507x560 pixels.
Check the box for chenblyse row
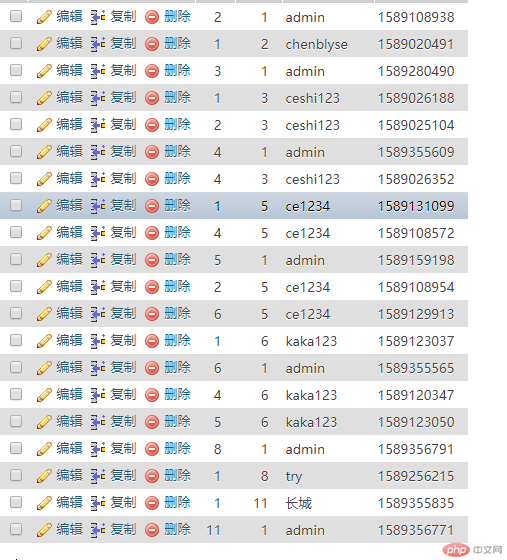point(16,43)
